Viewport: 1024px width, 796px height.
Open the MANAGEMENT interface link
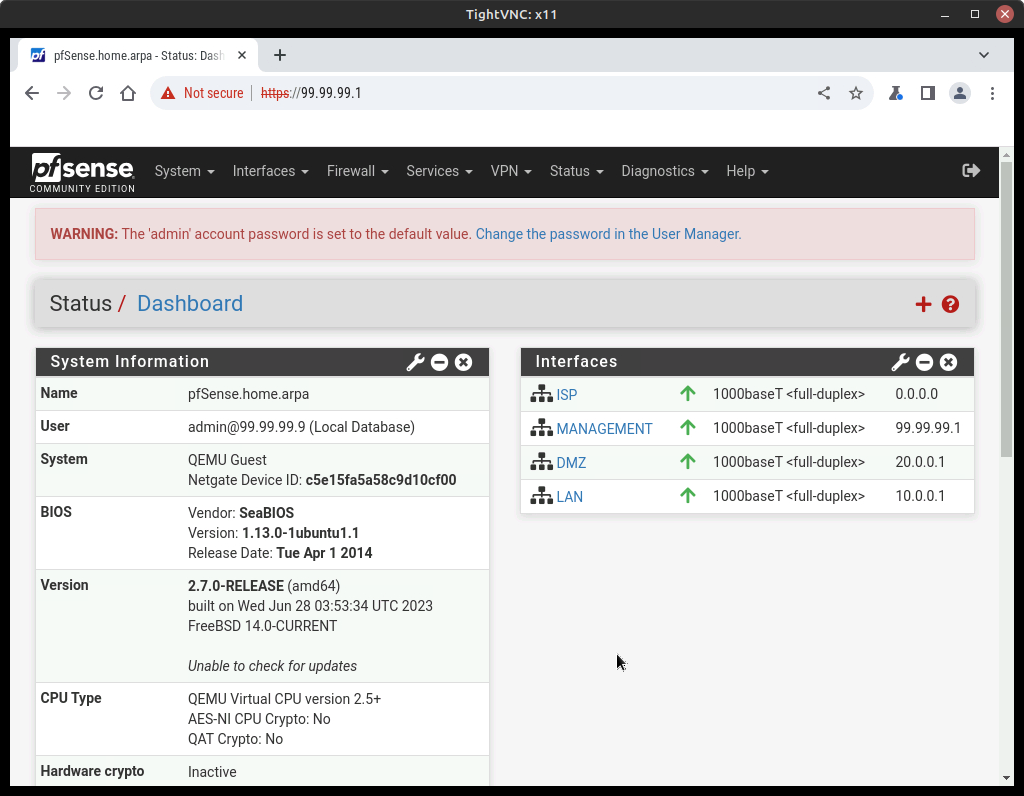point(604,428)
